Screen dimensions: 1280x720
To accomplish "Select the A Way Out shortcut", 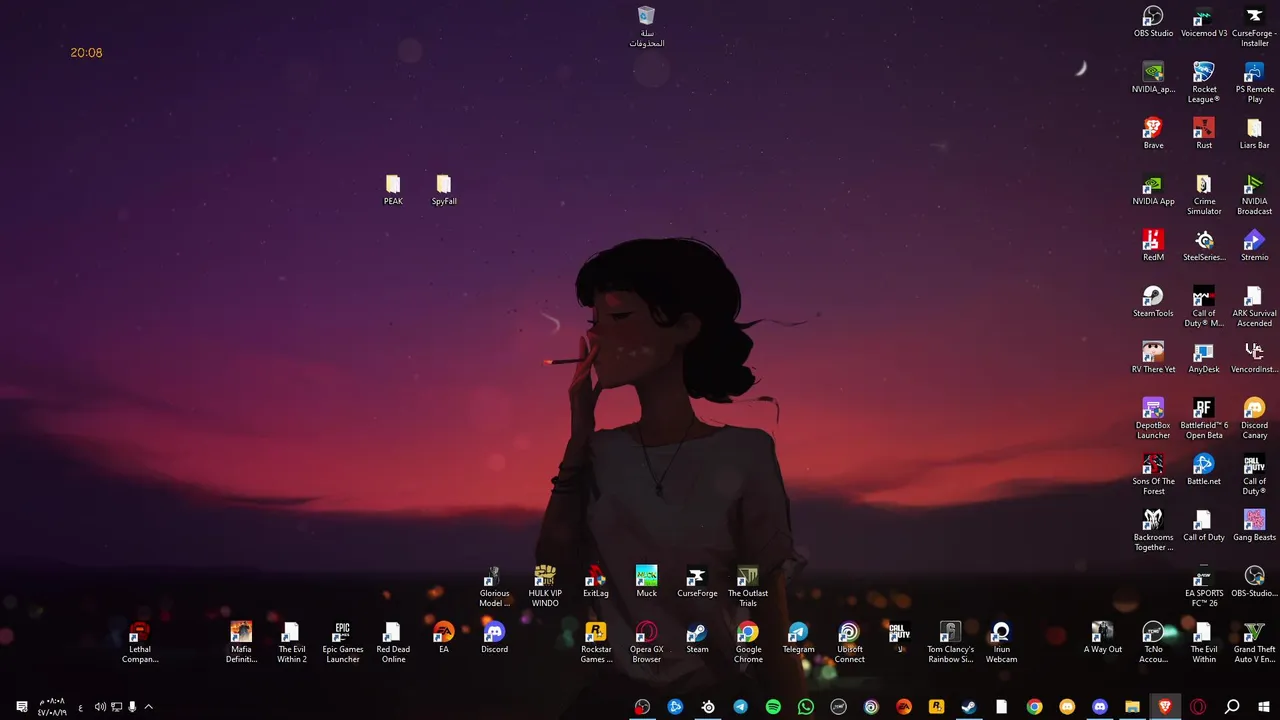I will [x=1102, y=638].
